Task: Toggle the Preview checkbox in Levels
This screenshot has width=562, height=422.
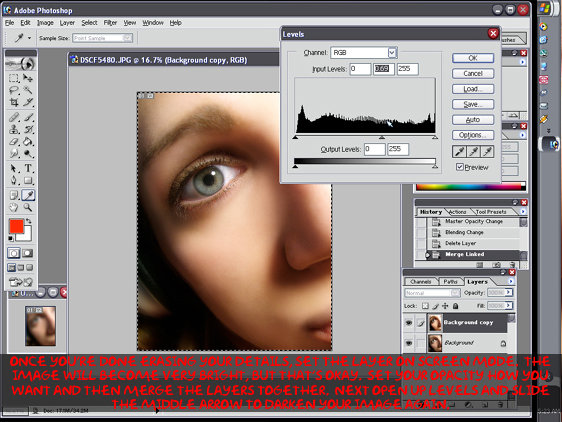Action: pos(459,167)
